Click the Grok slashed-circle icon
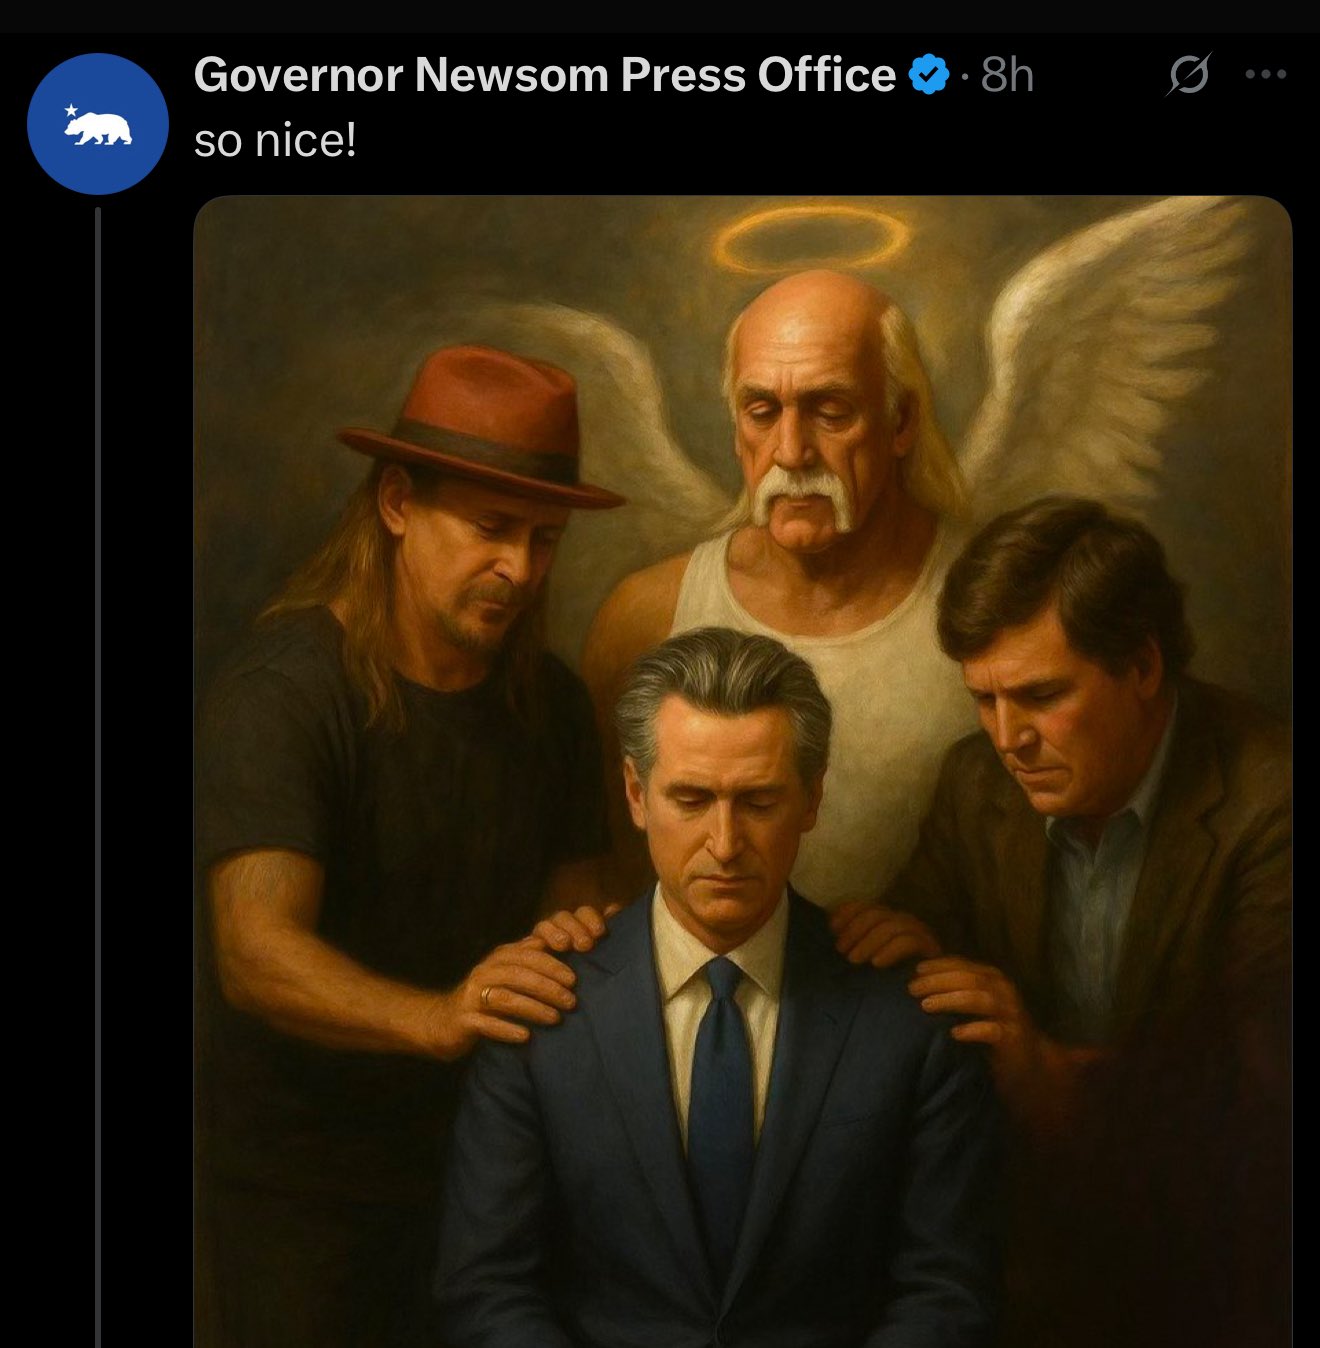Screen dimensions: 1320x1348 (1187, 74)
